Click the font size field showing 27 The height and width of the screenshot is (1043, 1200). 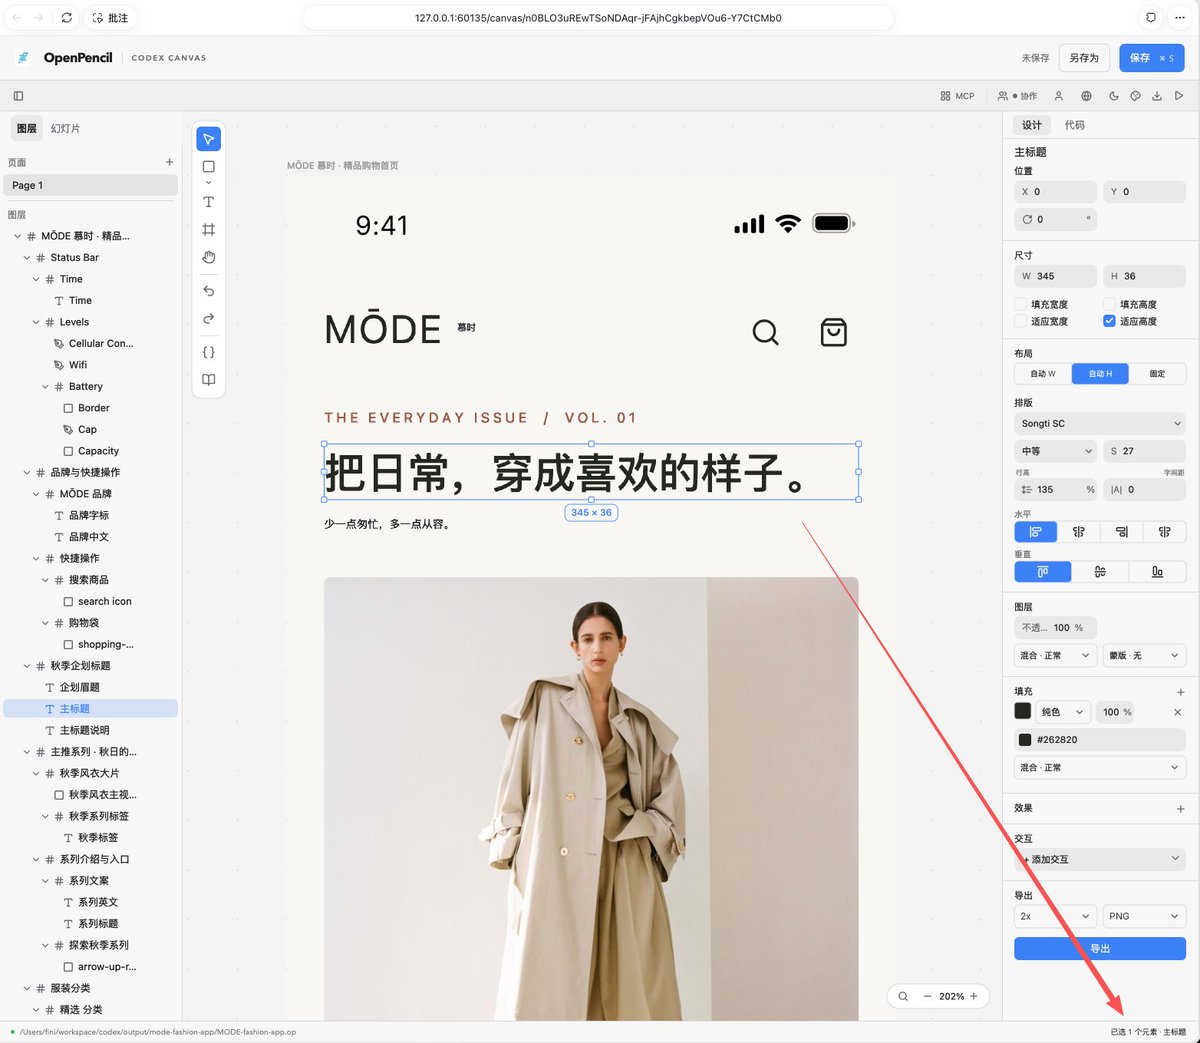[1145, 451]
